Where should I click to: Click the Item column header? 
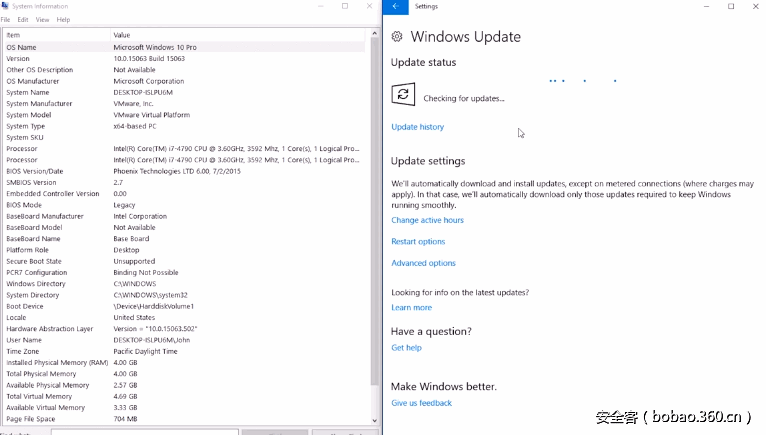click(x=57, y=35)
